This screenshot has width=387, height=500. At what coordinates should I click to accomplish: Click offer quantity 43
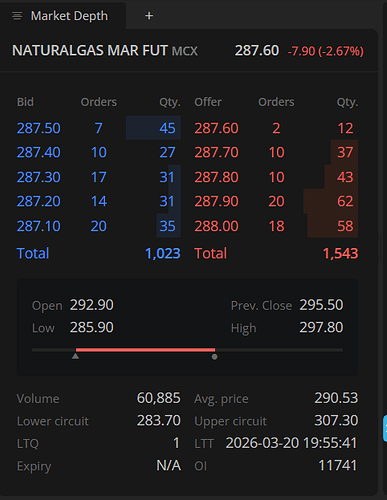(x=345, y=177)
